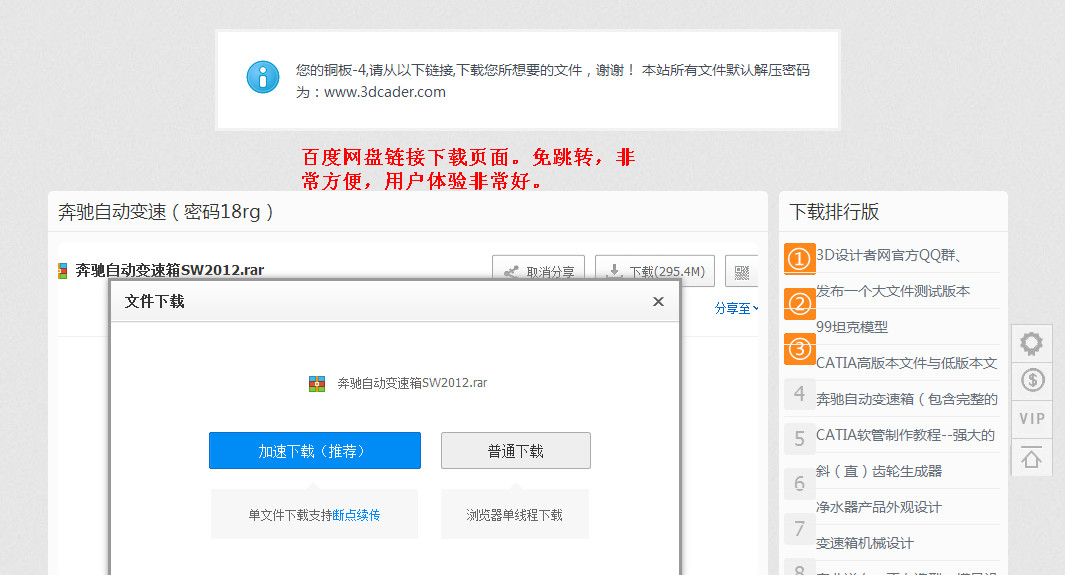This screenshot has width=1065, height=575.
Task: Open 99坦克模型 ranking item
Action: [x=852, y=327]
